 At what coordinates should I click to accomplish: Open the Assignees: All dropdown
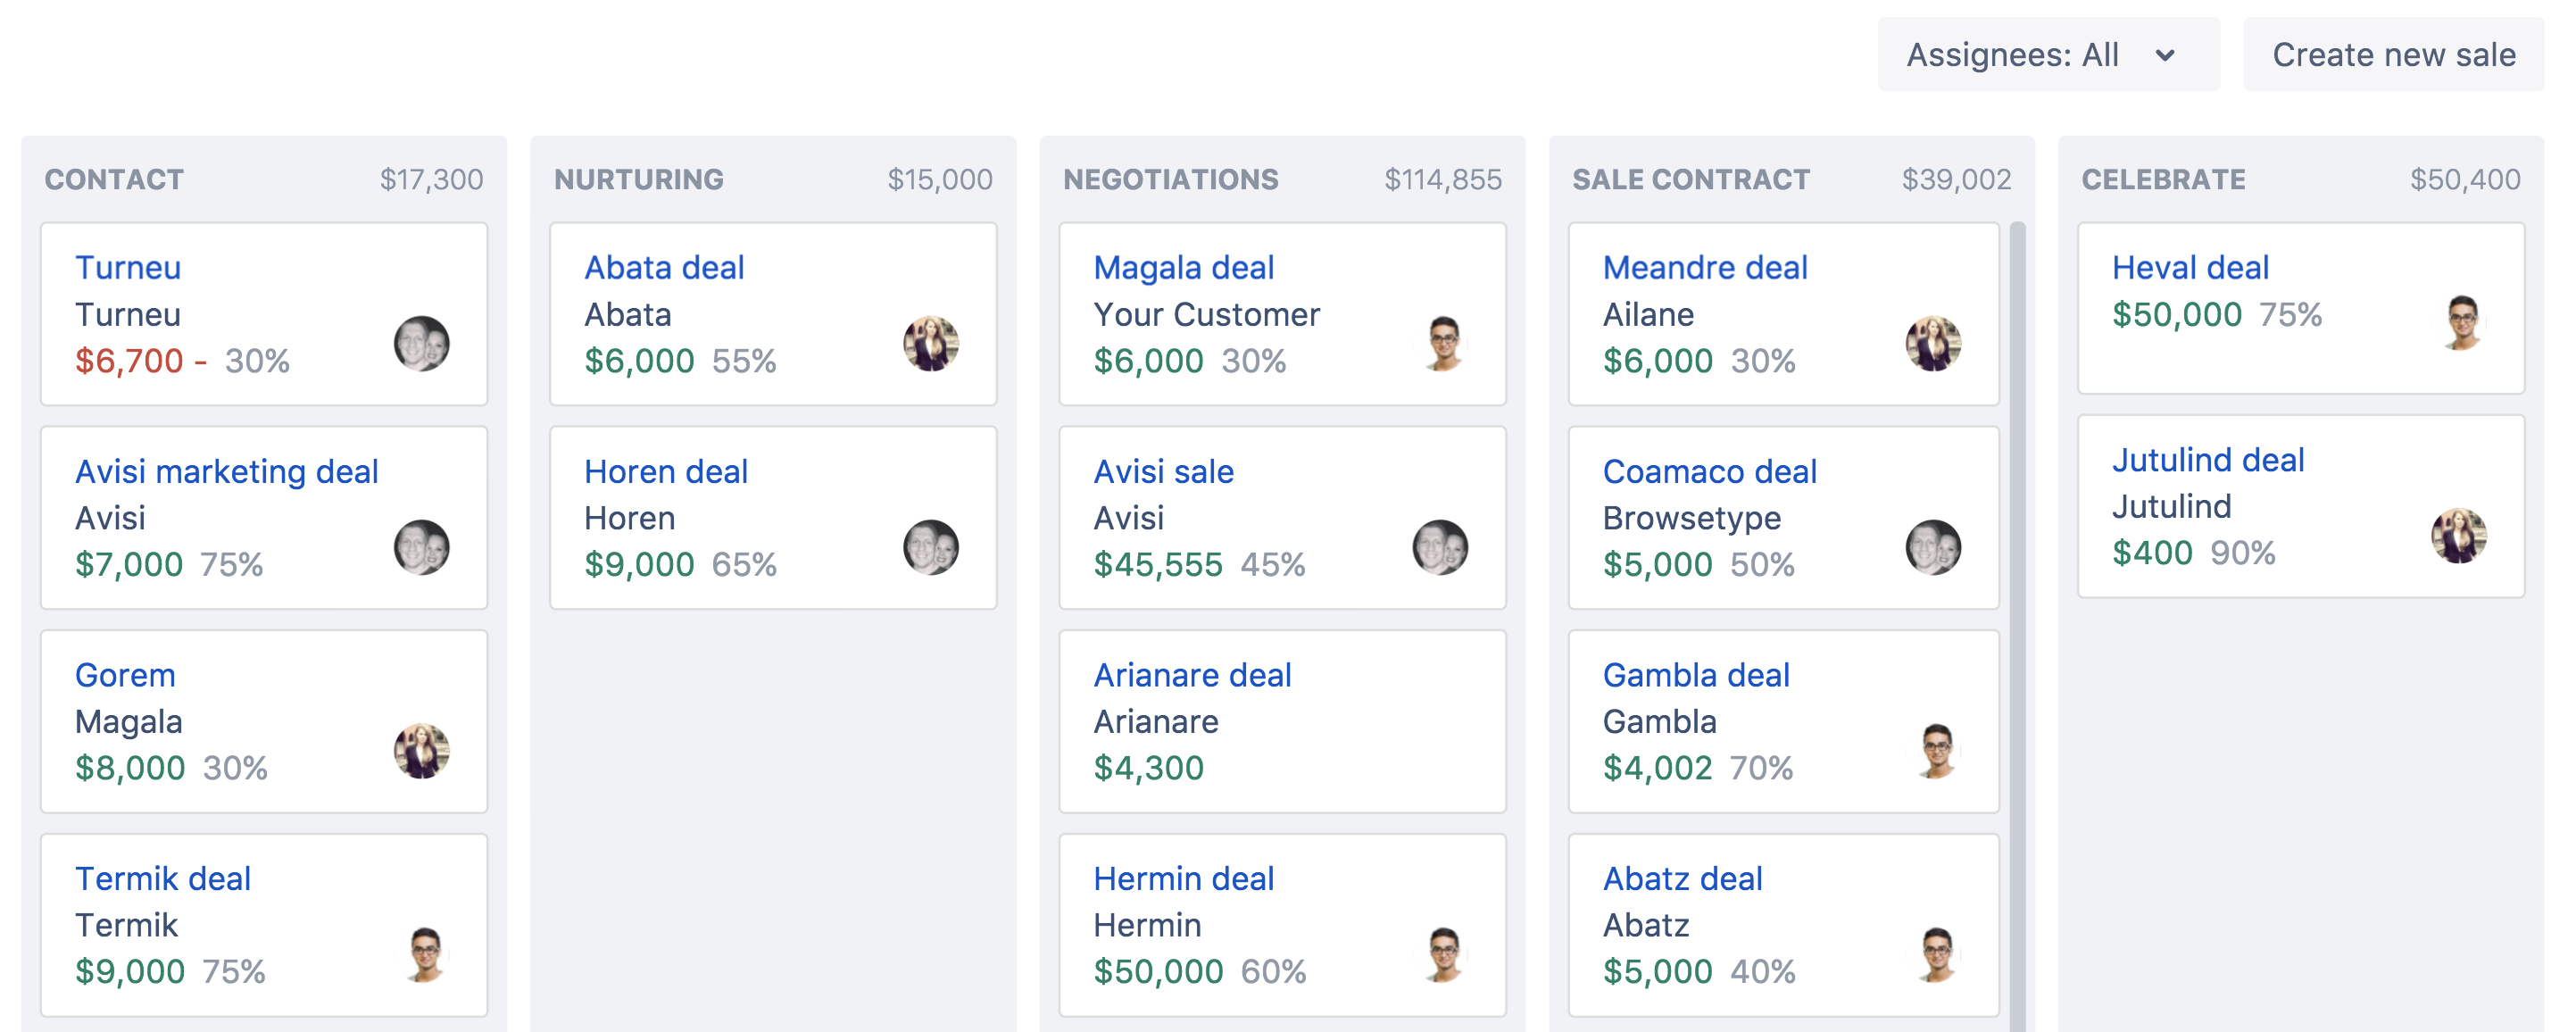(2011, 55)
